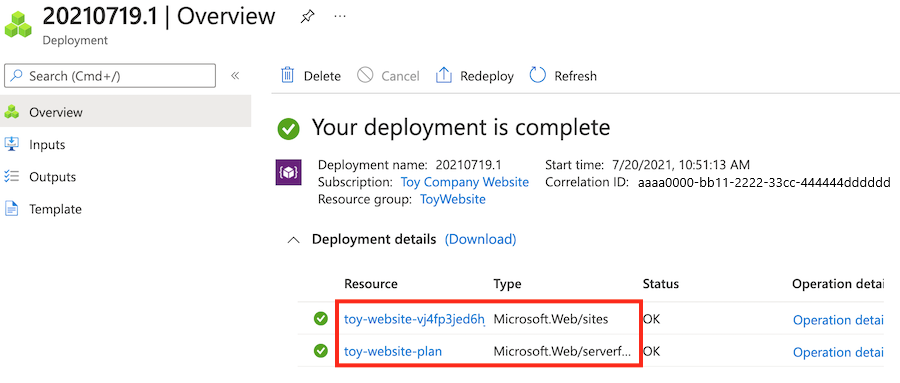Click the Status column header

[661, 284]
